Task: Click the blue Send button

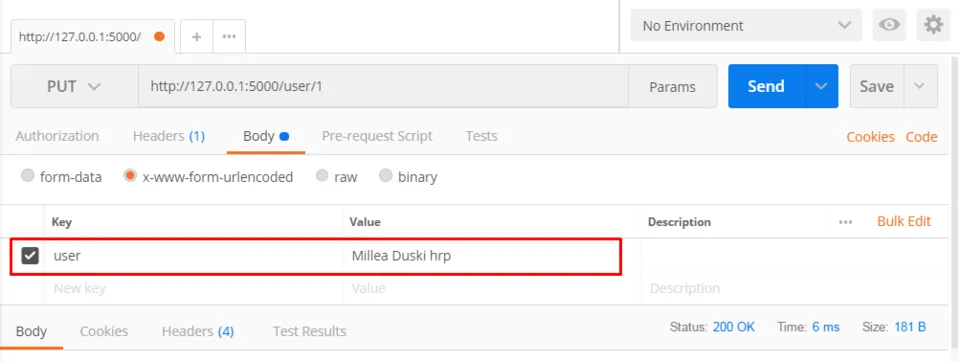Action: [766, 86]
